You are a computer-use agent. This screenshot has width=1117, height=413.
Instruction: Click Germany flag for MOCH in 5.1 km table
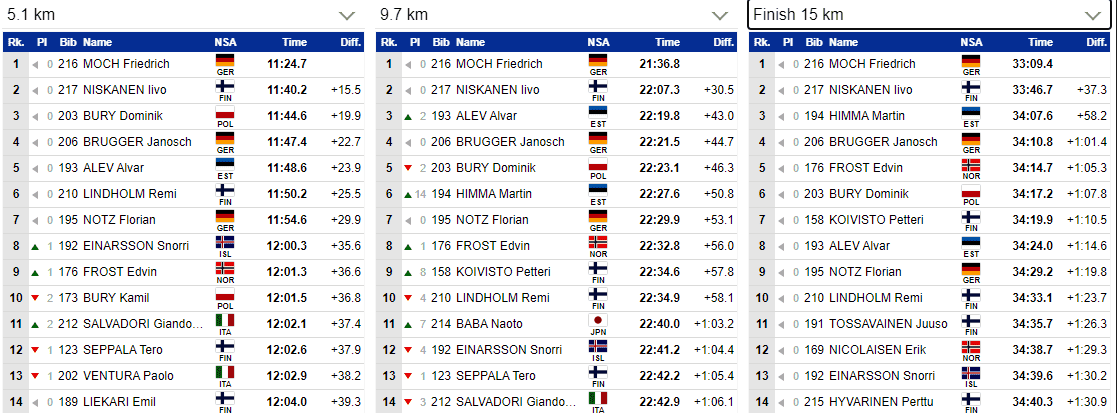224,61
